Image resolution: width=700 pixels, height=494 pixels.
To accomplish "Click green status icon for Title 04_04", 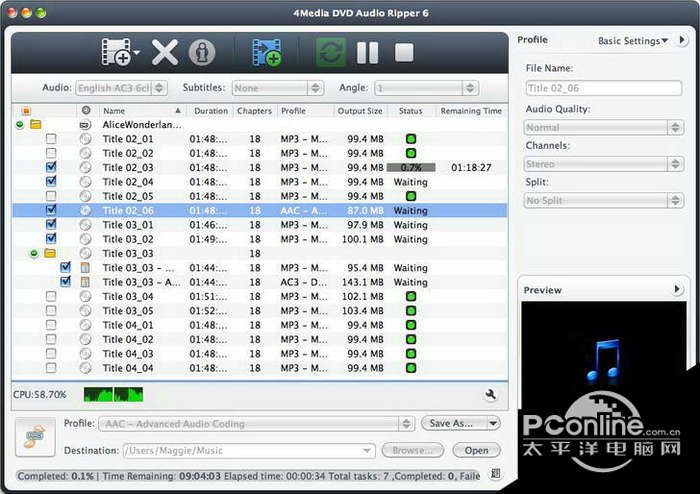I will 411,368.
